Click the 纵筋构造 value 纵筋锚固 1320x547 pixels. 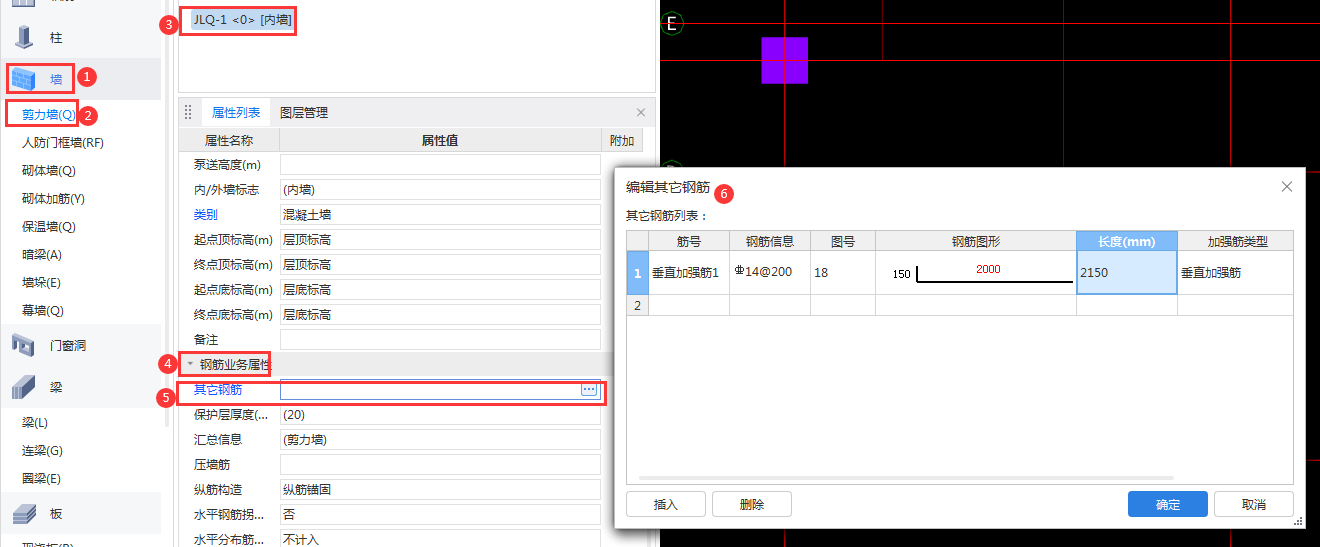click(x=440, y=489)
